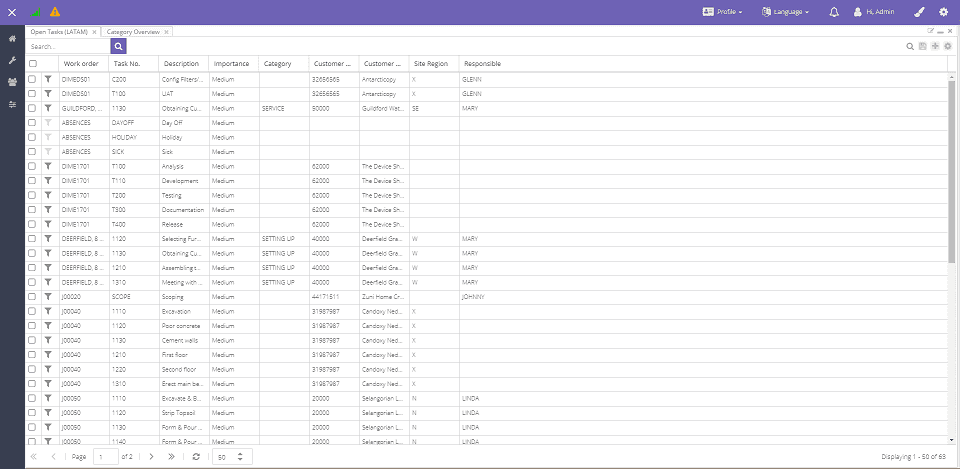Click the grid configuration gear icon
The width and height of the screenshot is (960, 469).
pos(948,47)
